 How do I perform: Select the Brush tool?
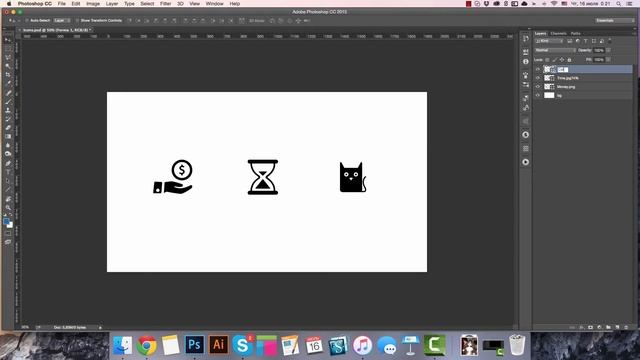click(x=8, y=102)
